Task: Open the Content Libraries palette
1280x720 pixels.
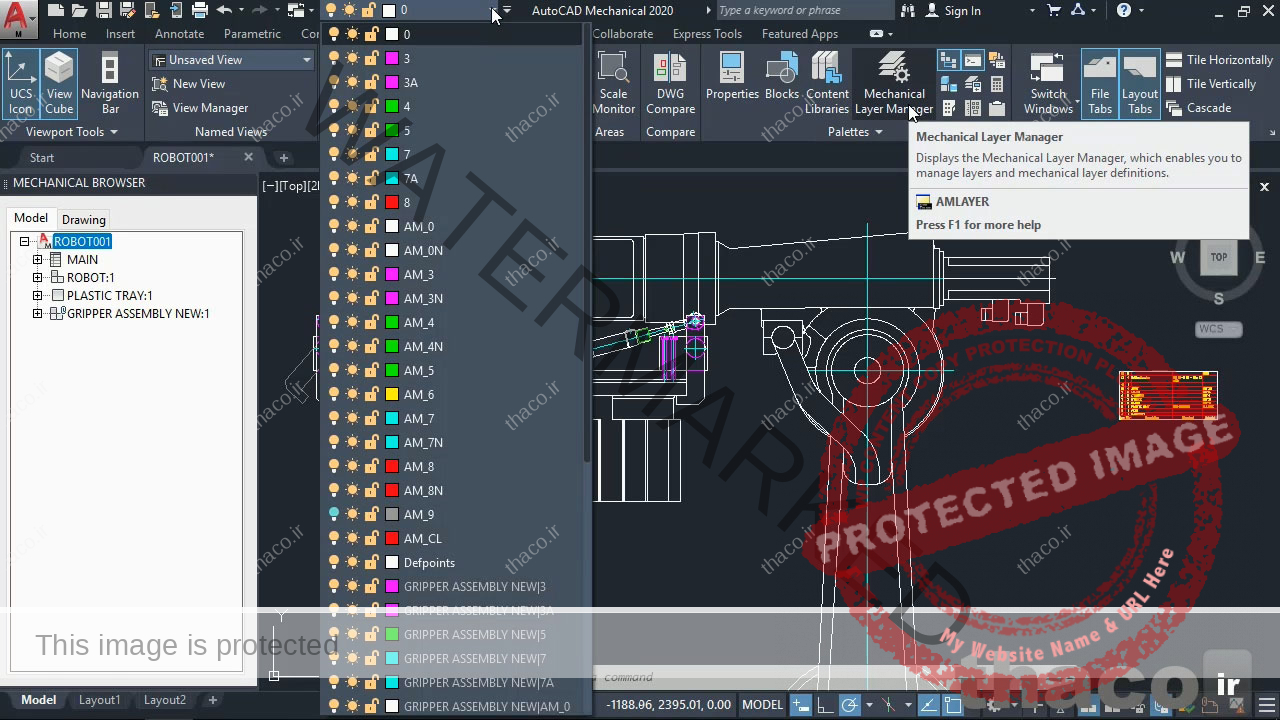Action: click(x=827, y=84)
